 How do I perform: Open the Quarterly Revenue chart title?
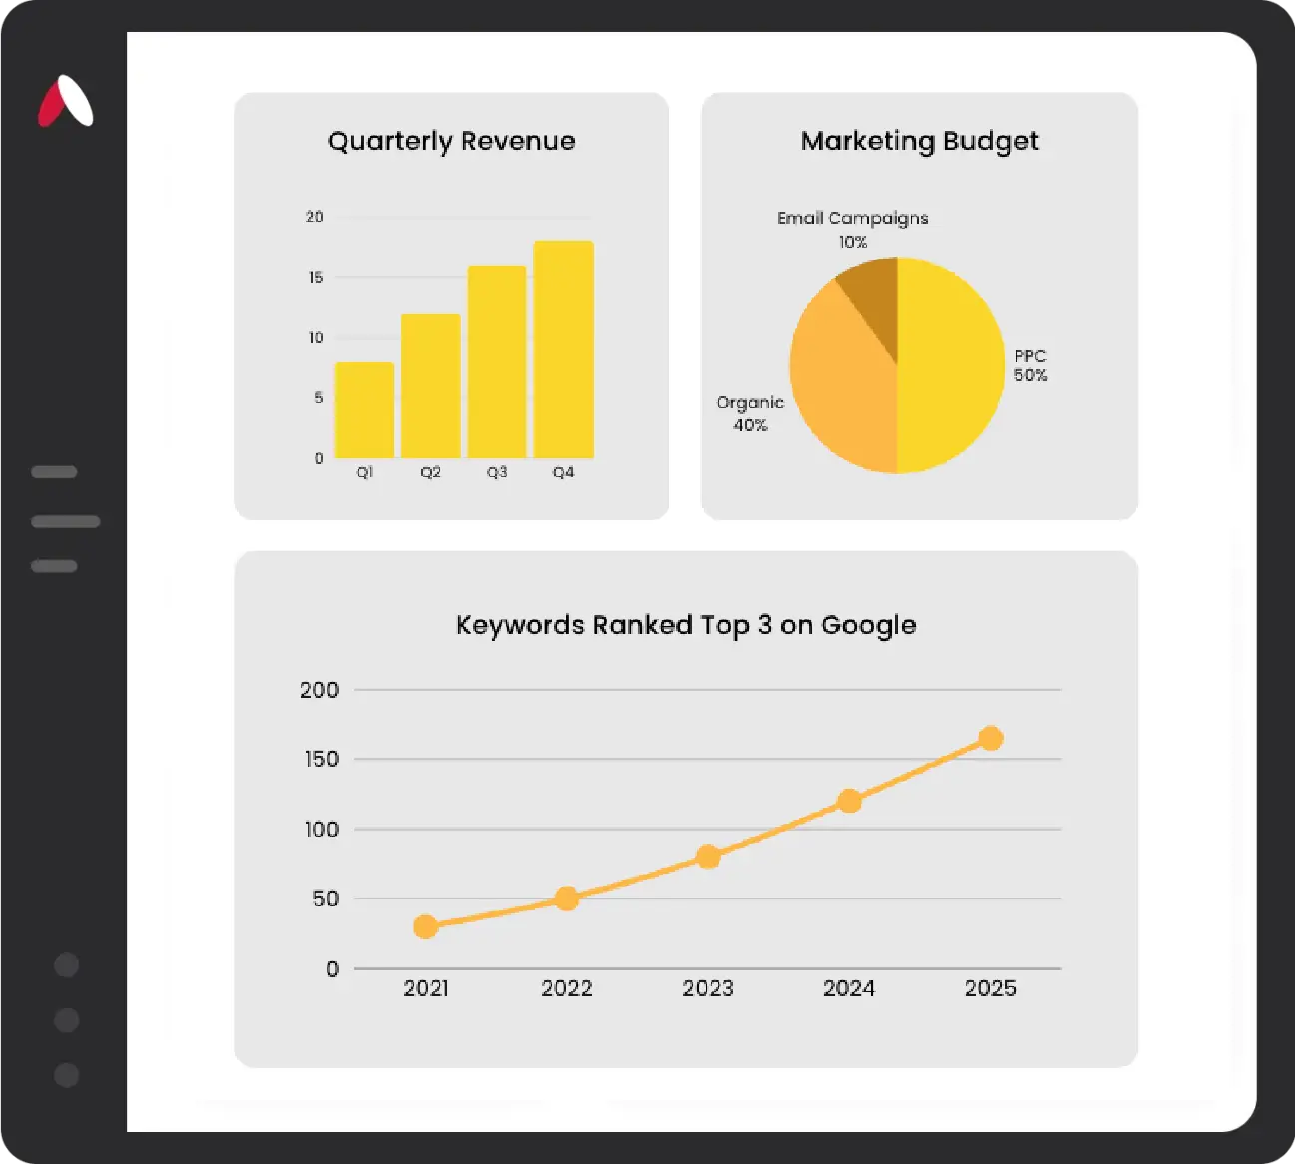(451, 141)
